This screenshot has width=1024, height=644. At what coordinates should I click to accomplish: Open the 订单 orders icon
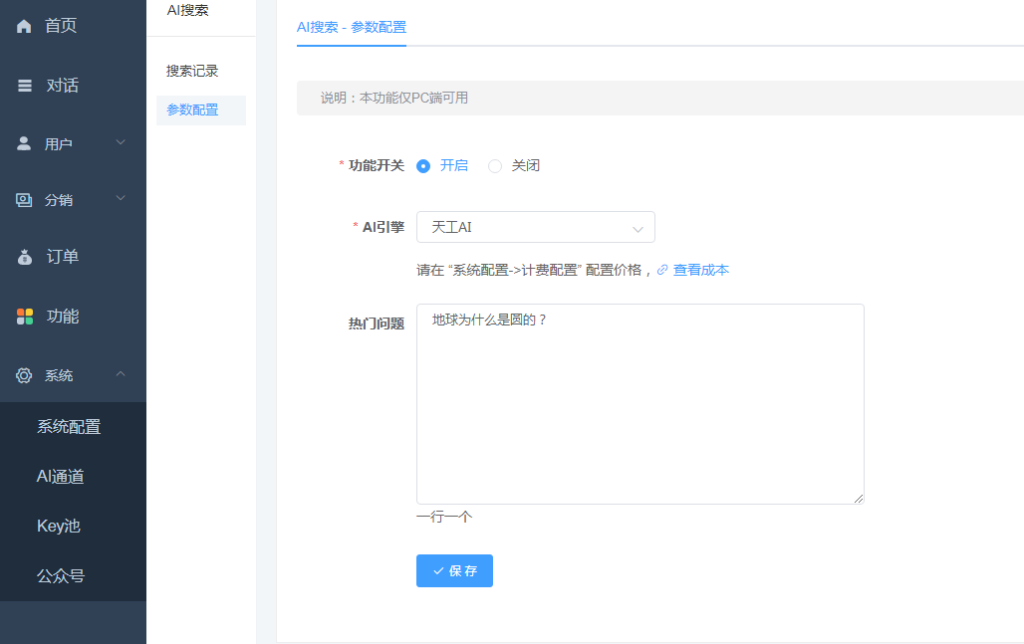click(23, 256)
